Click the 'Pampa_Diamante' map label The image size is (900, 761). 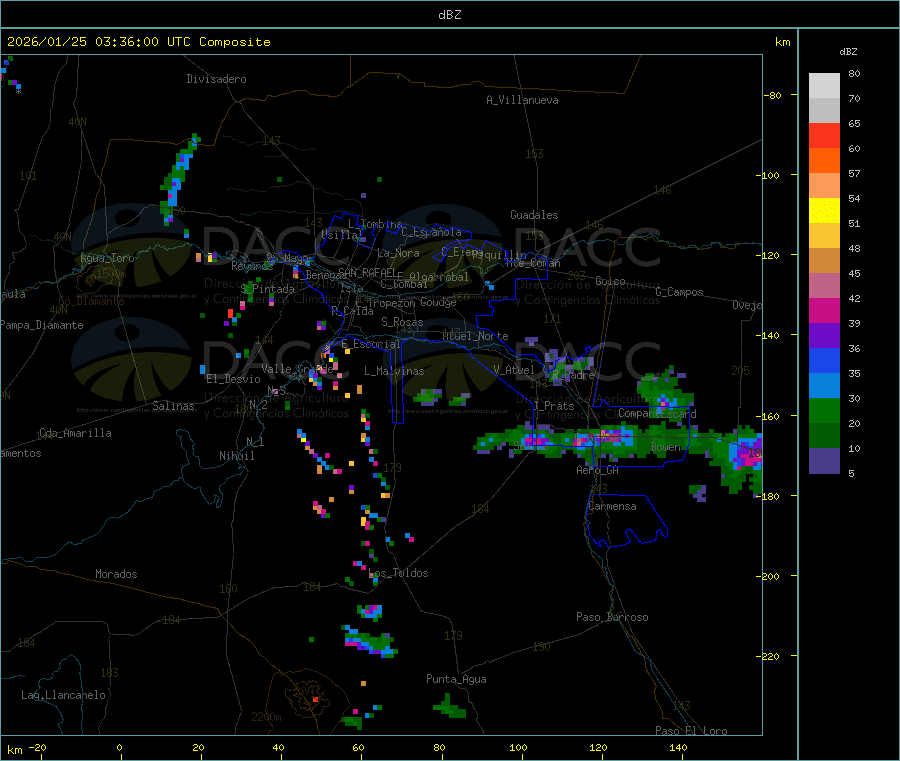click(41, 325)
